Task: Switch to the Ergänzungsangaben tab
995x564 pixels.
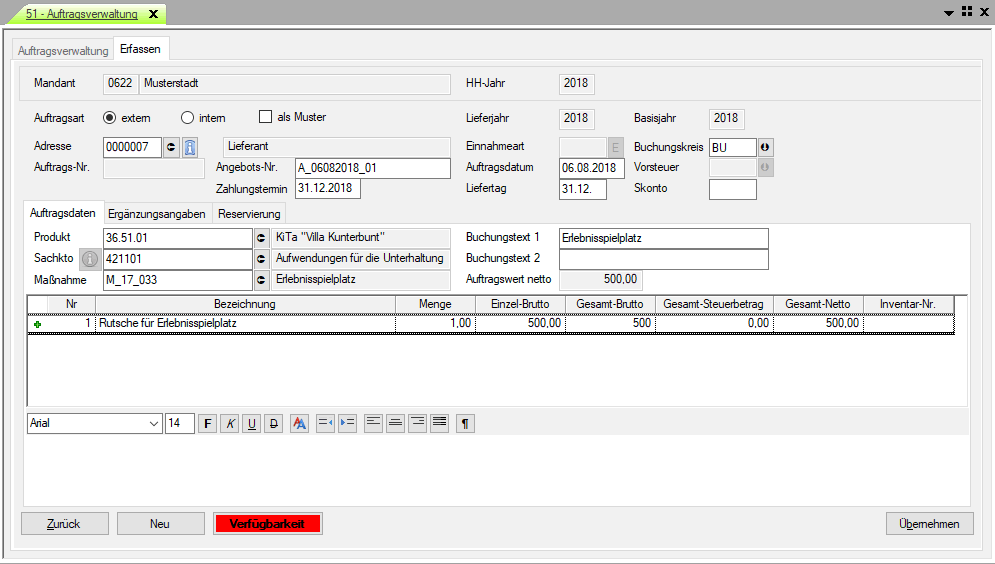Action: coord(157,213)
